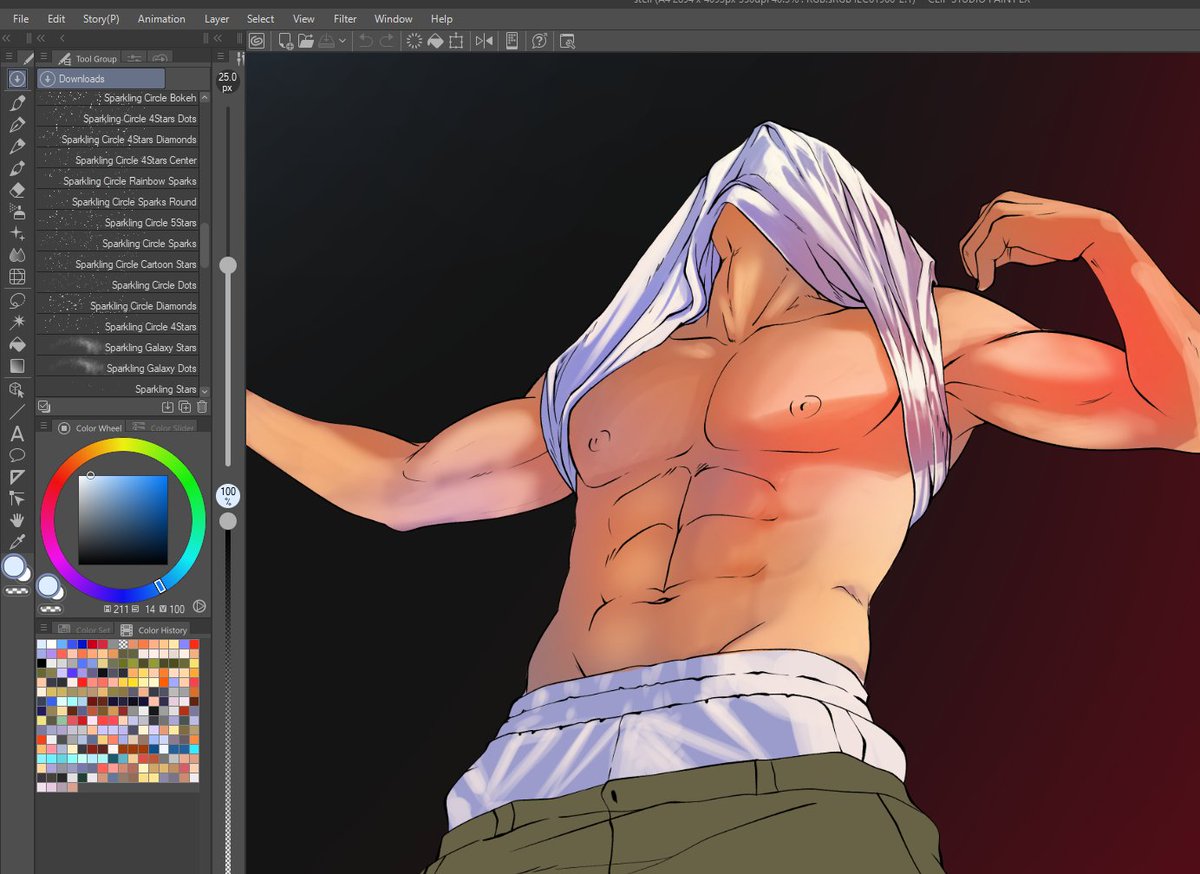Open the Filter menu
Viewport: 1200px width, 874px height.
click(x=345, y=19)
